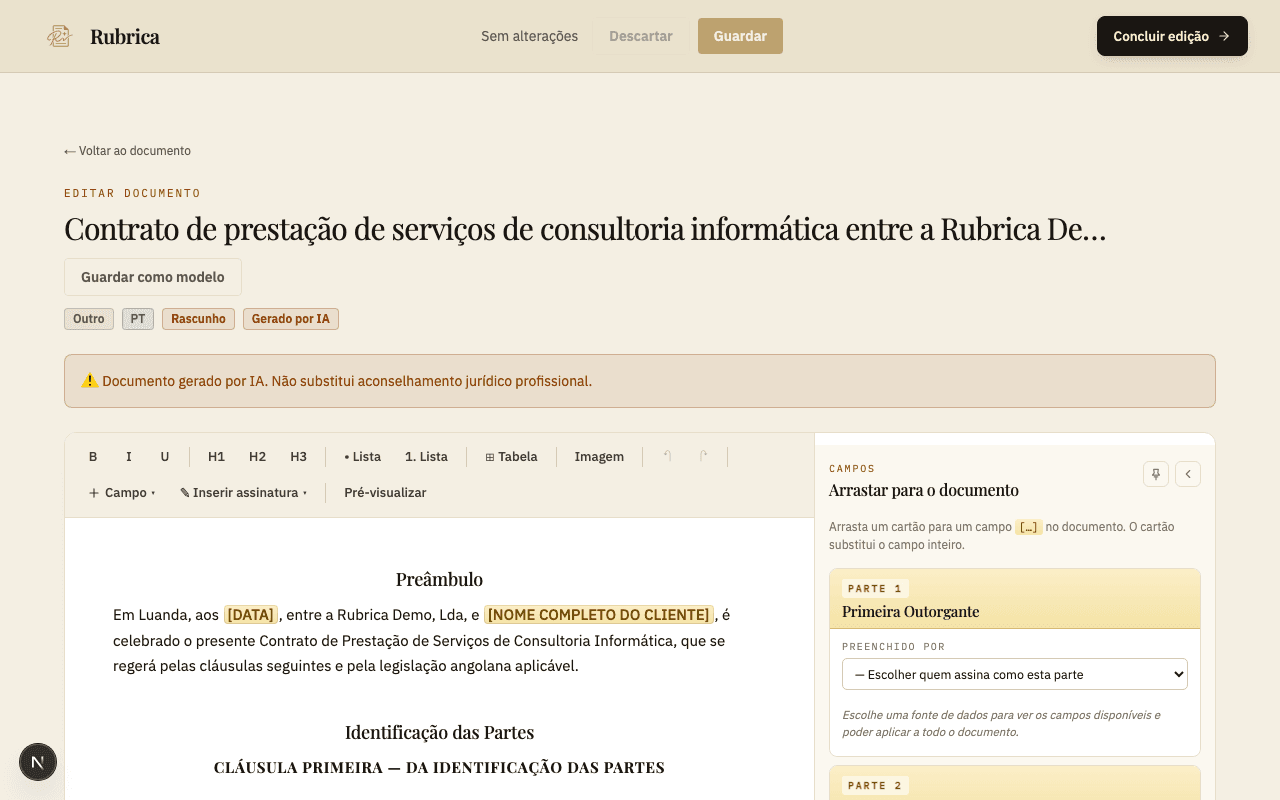Click the Gerado por IA badge
This screenshot has height=800, width=1280.
point(291,319)
